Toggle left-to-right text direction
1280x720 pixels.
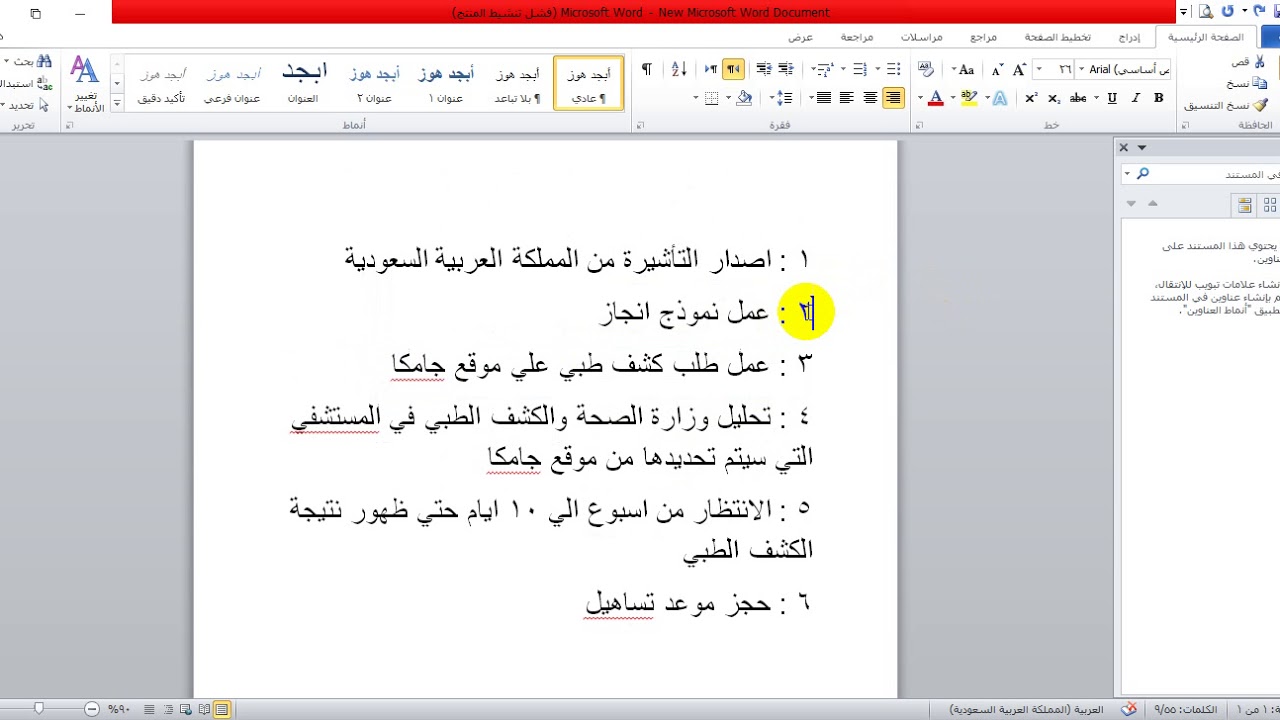[x=711, y=69]
